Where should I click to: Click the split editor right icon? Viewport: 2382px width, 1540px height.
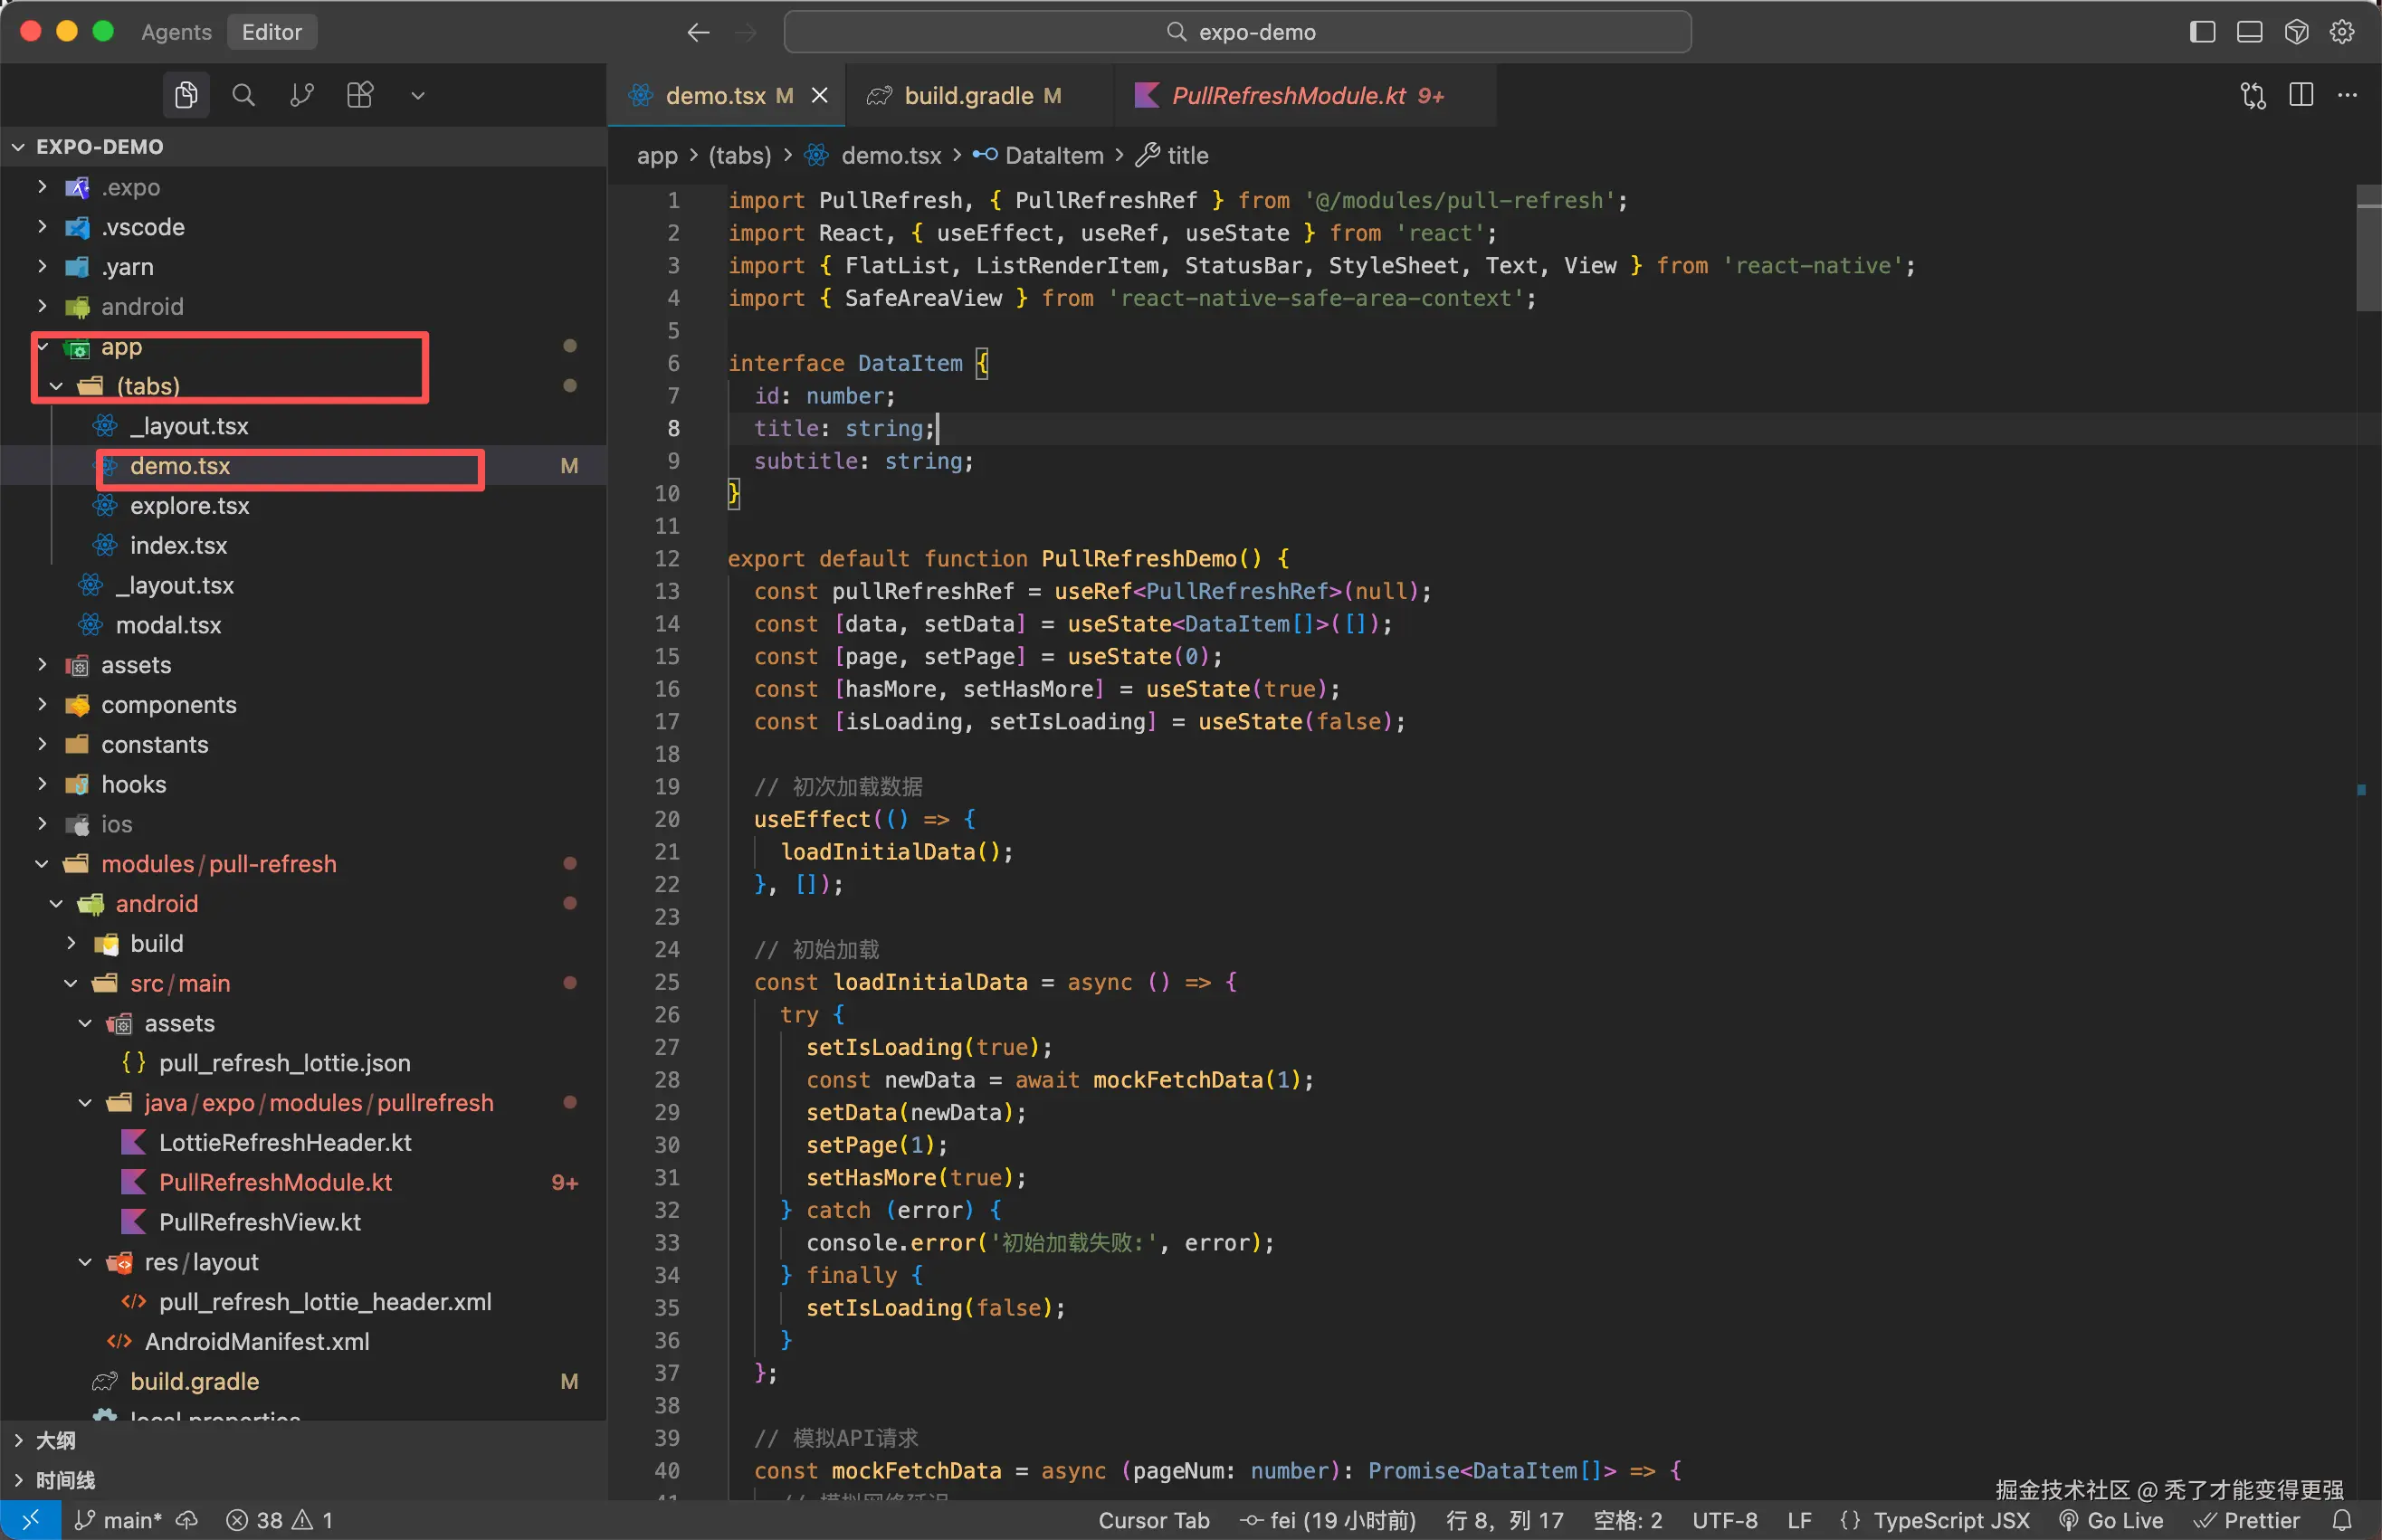2301,95
